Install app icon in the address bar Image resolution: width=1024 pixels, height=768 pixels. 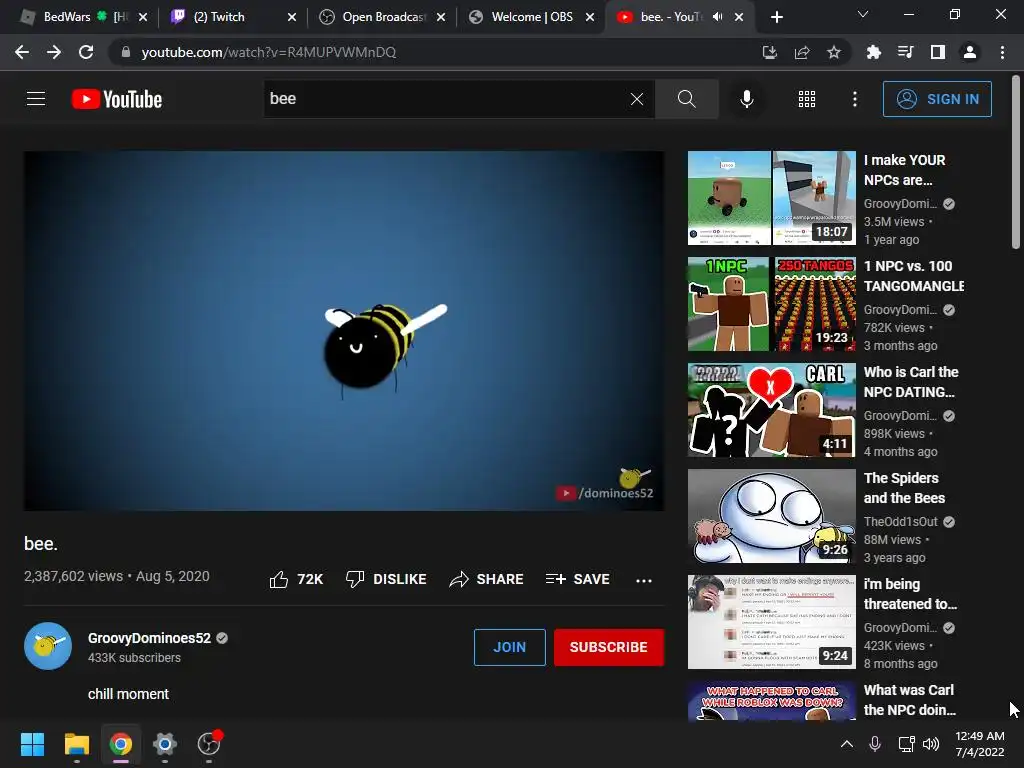pos(770,52)
